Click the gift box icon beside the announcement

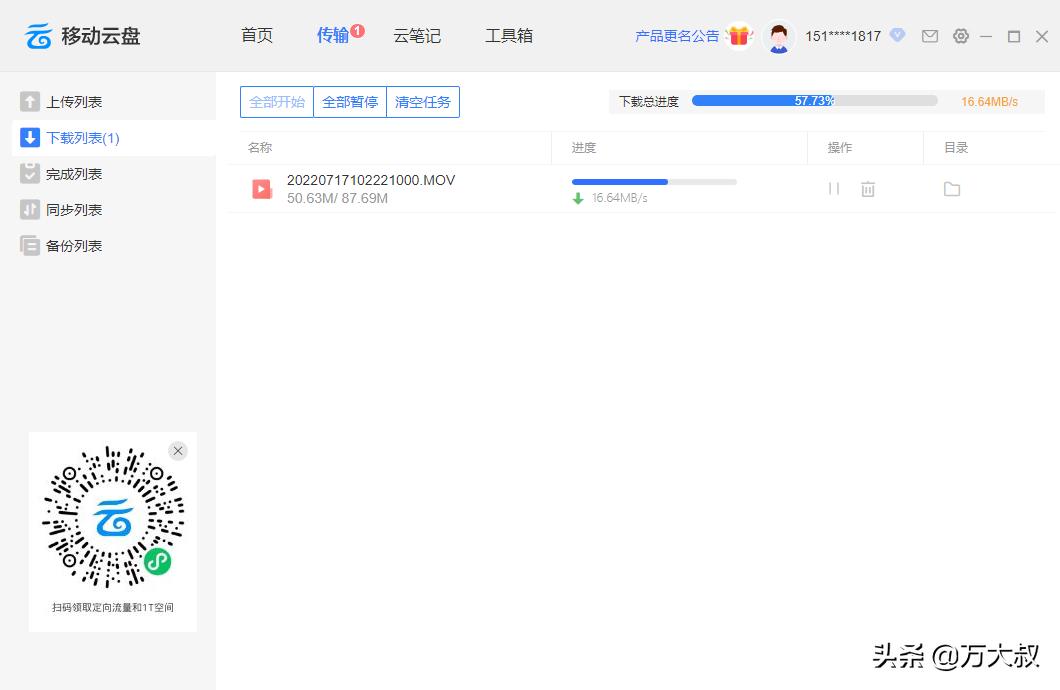pyautogui.click(x=738, y=35)
